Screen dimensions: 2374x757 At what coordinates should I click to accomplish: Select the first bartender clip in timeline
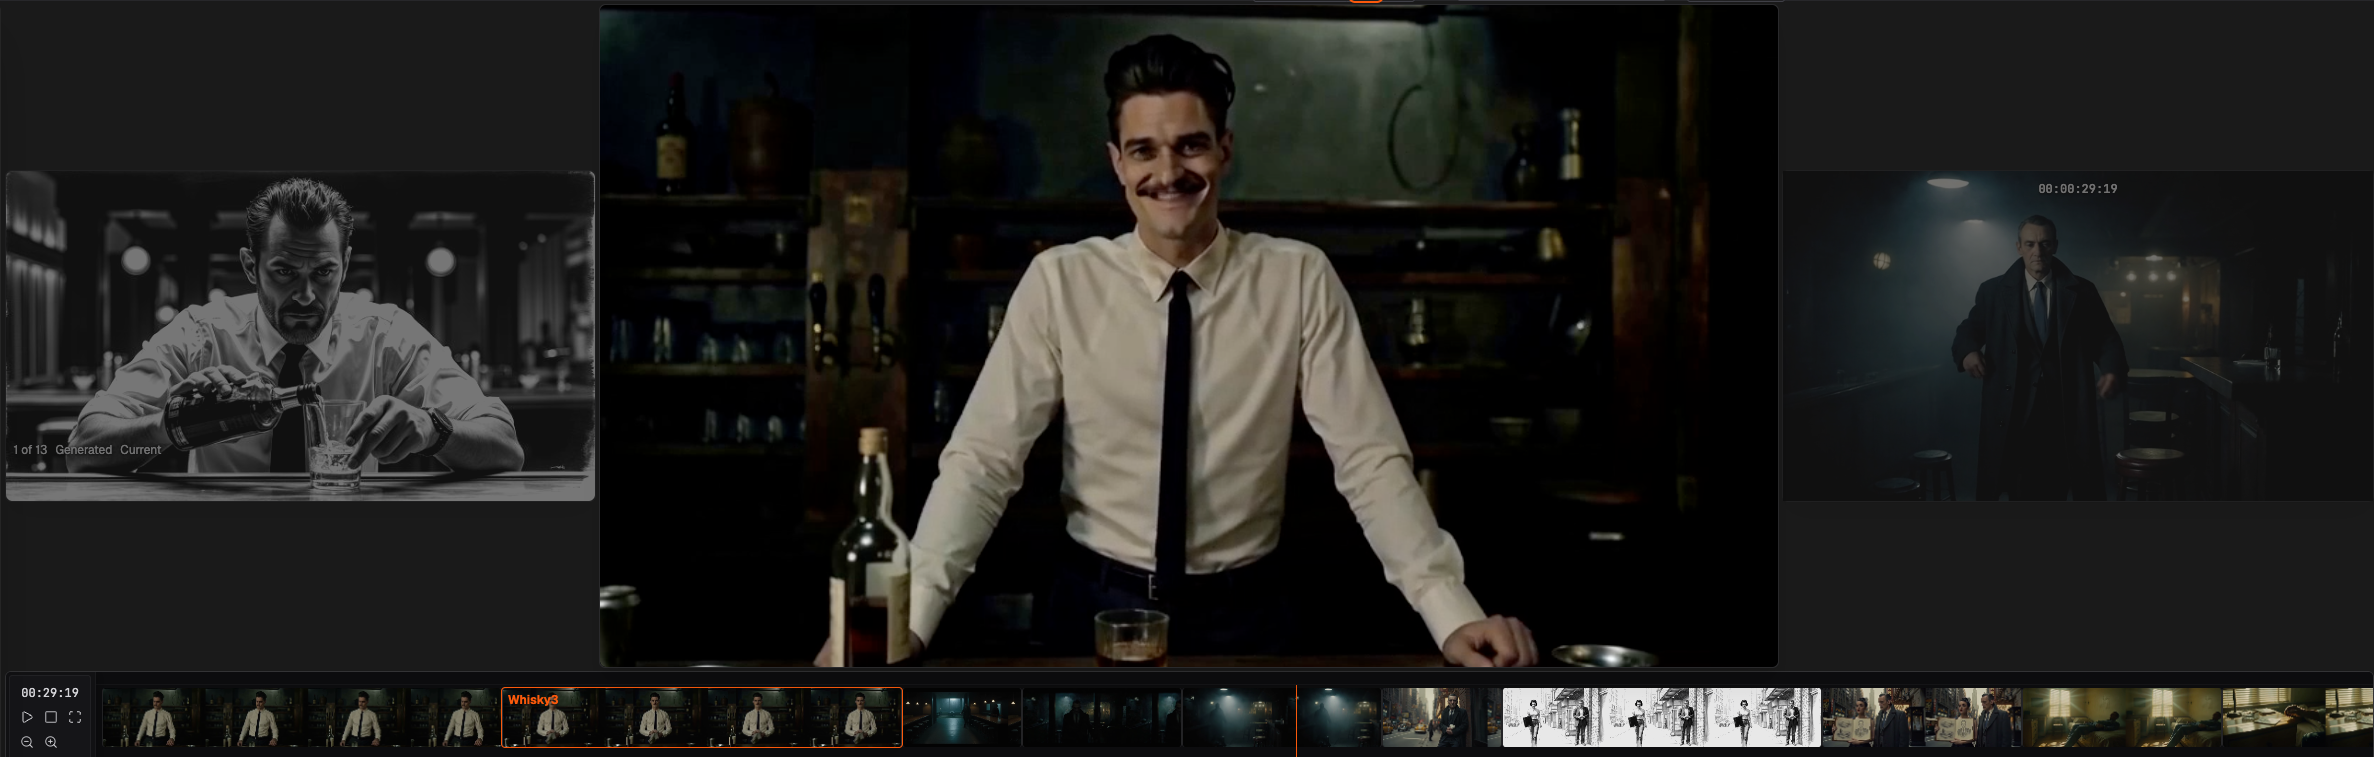click(x=301, y=717)
